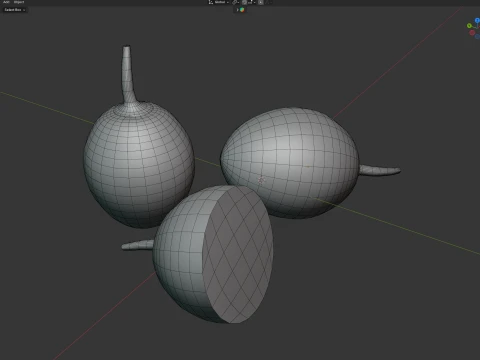The image size is (480, 360).
Task: Toggle the snap magnet icon
Action: [244, 2]
